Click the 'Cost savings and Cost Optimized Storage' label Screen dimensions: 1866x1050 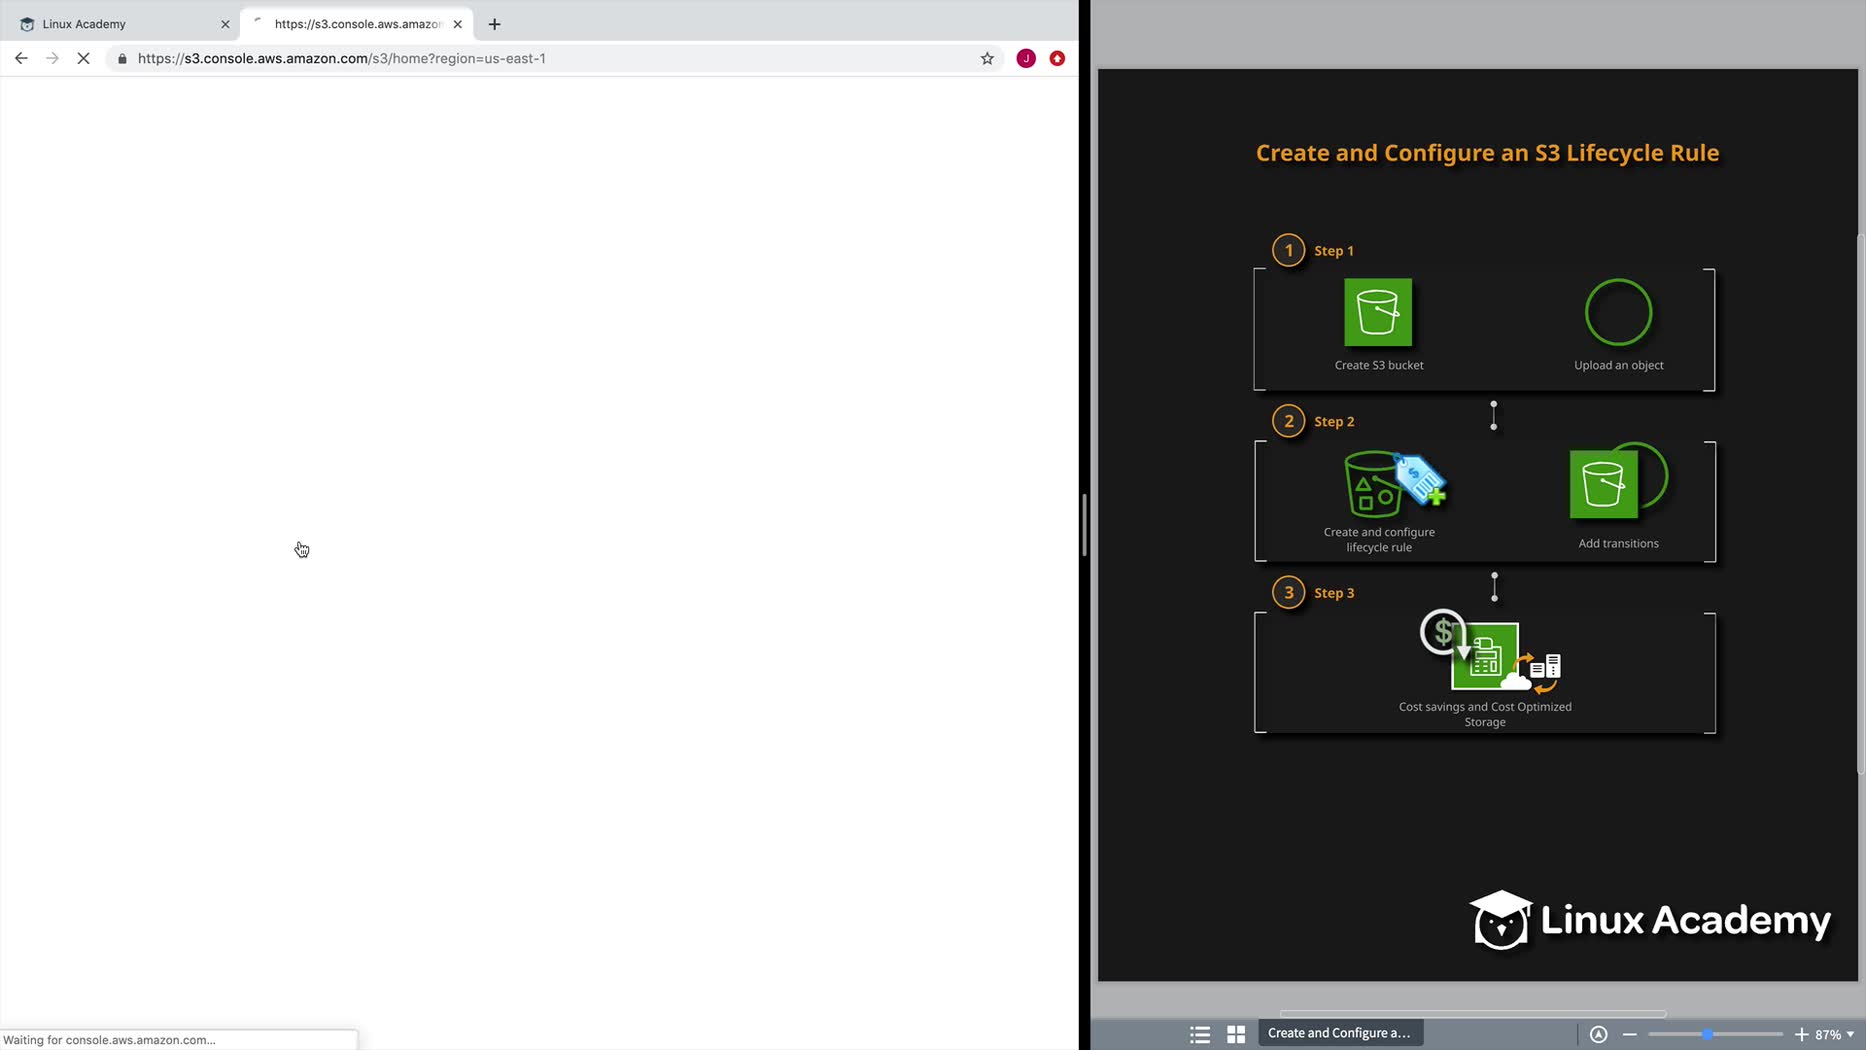1485,714
